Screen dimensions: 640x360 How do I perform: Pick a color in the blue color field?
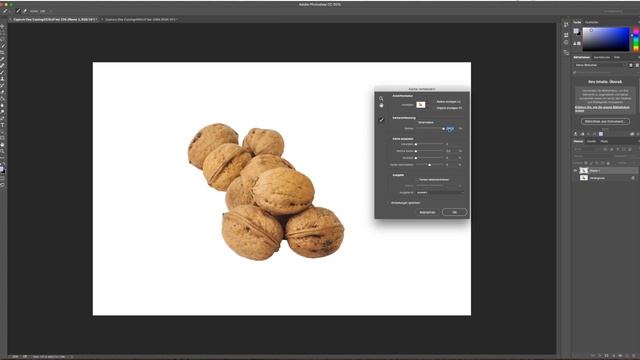click(606, 39)
